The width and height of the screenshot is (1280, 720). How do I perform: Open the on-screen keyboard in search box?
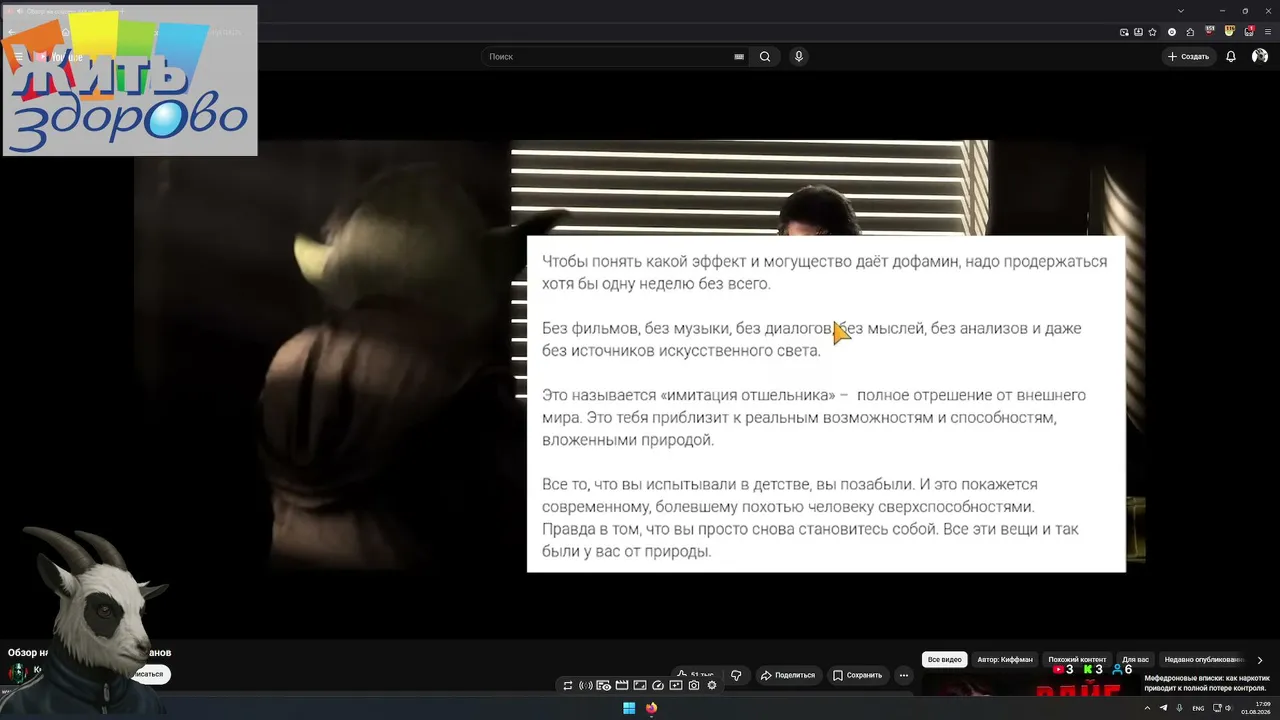point(739,57)
